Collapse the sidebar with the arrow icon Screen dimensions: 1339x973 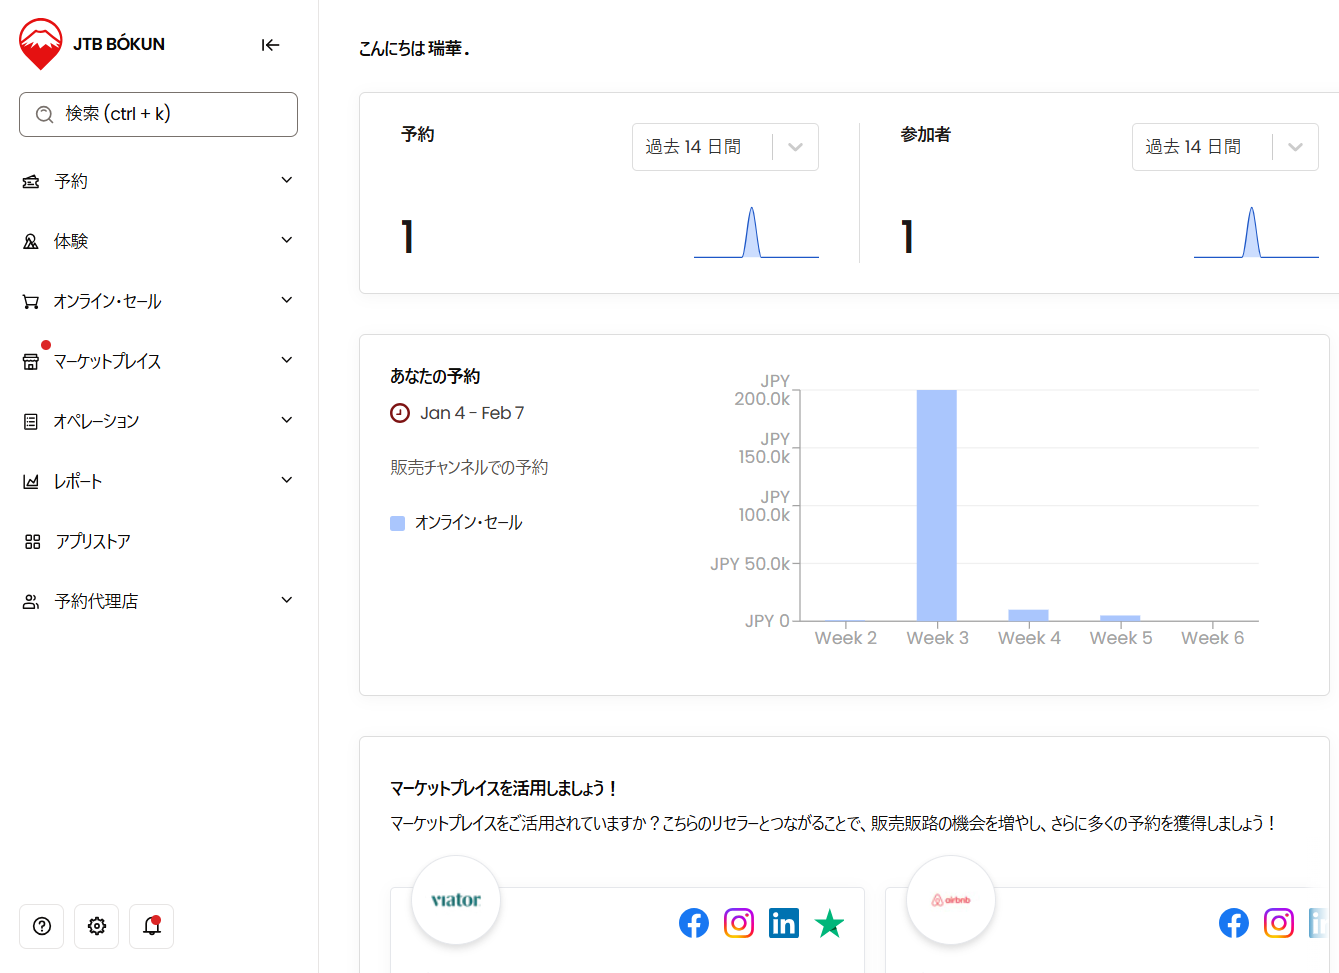[x=270, y=45]
